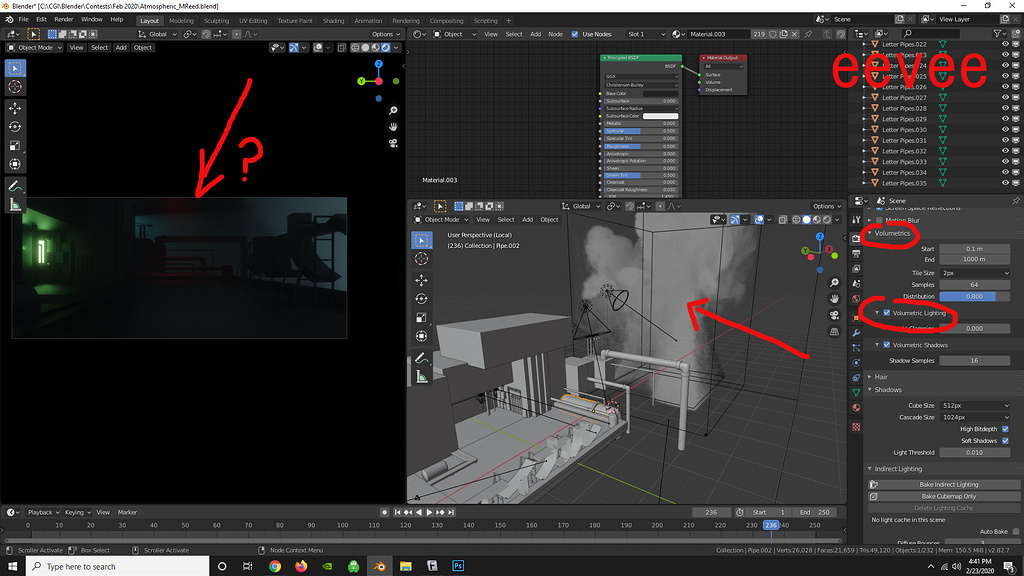Image resolution: width=1024 pixels, height=576 pixels.
Task: Open the Texture properties tab
Action: pyautogui.click(x=856, y=426)
